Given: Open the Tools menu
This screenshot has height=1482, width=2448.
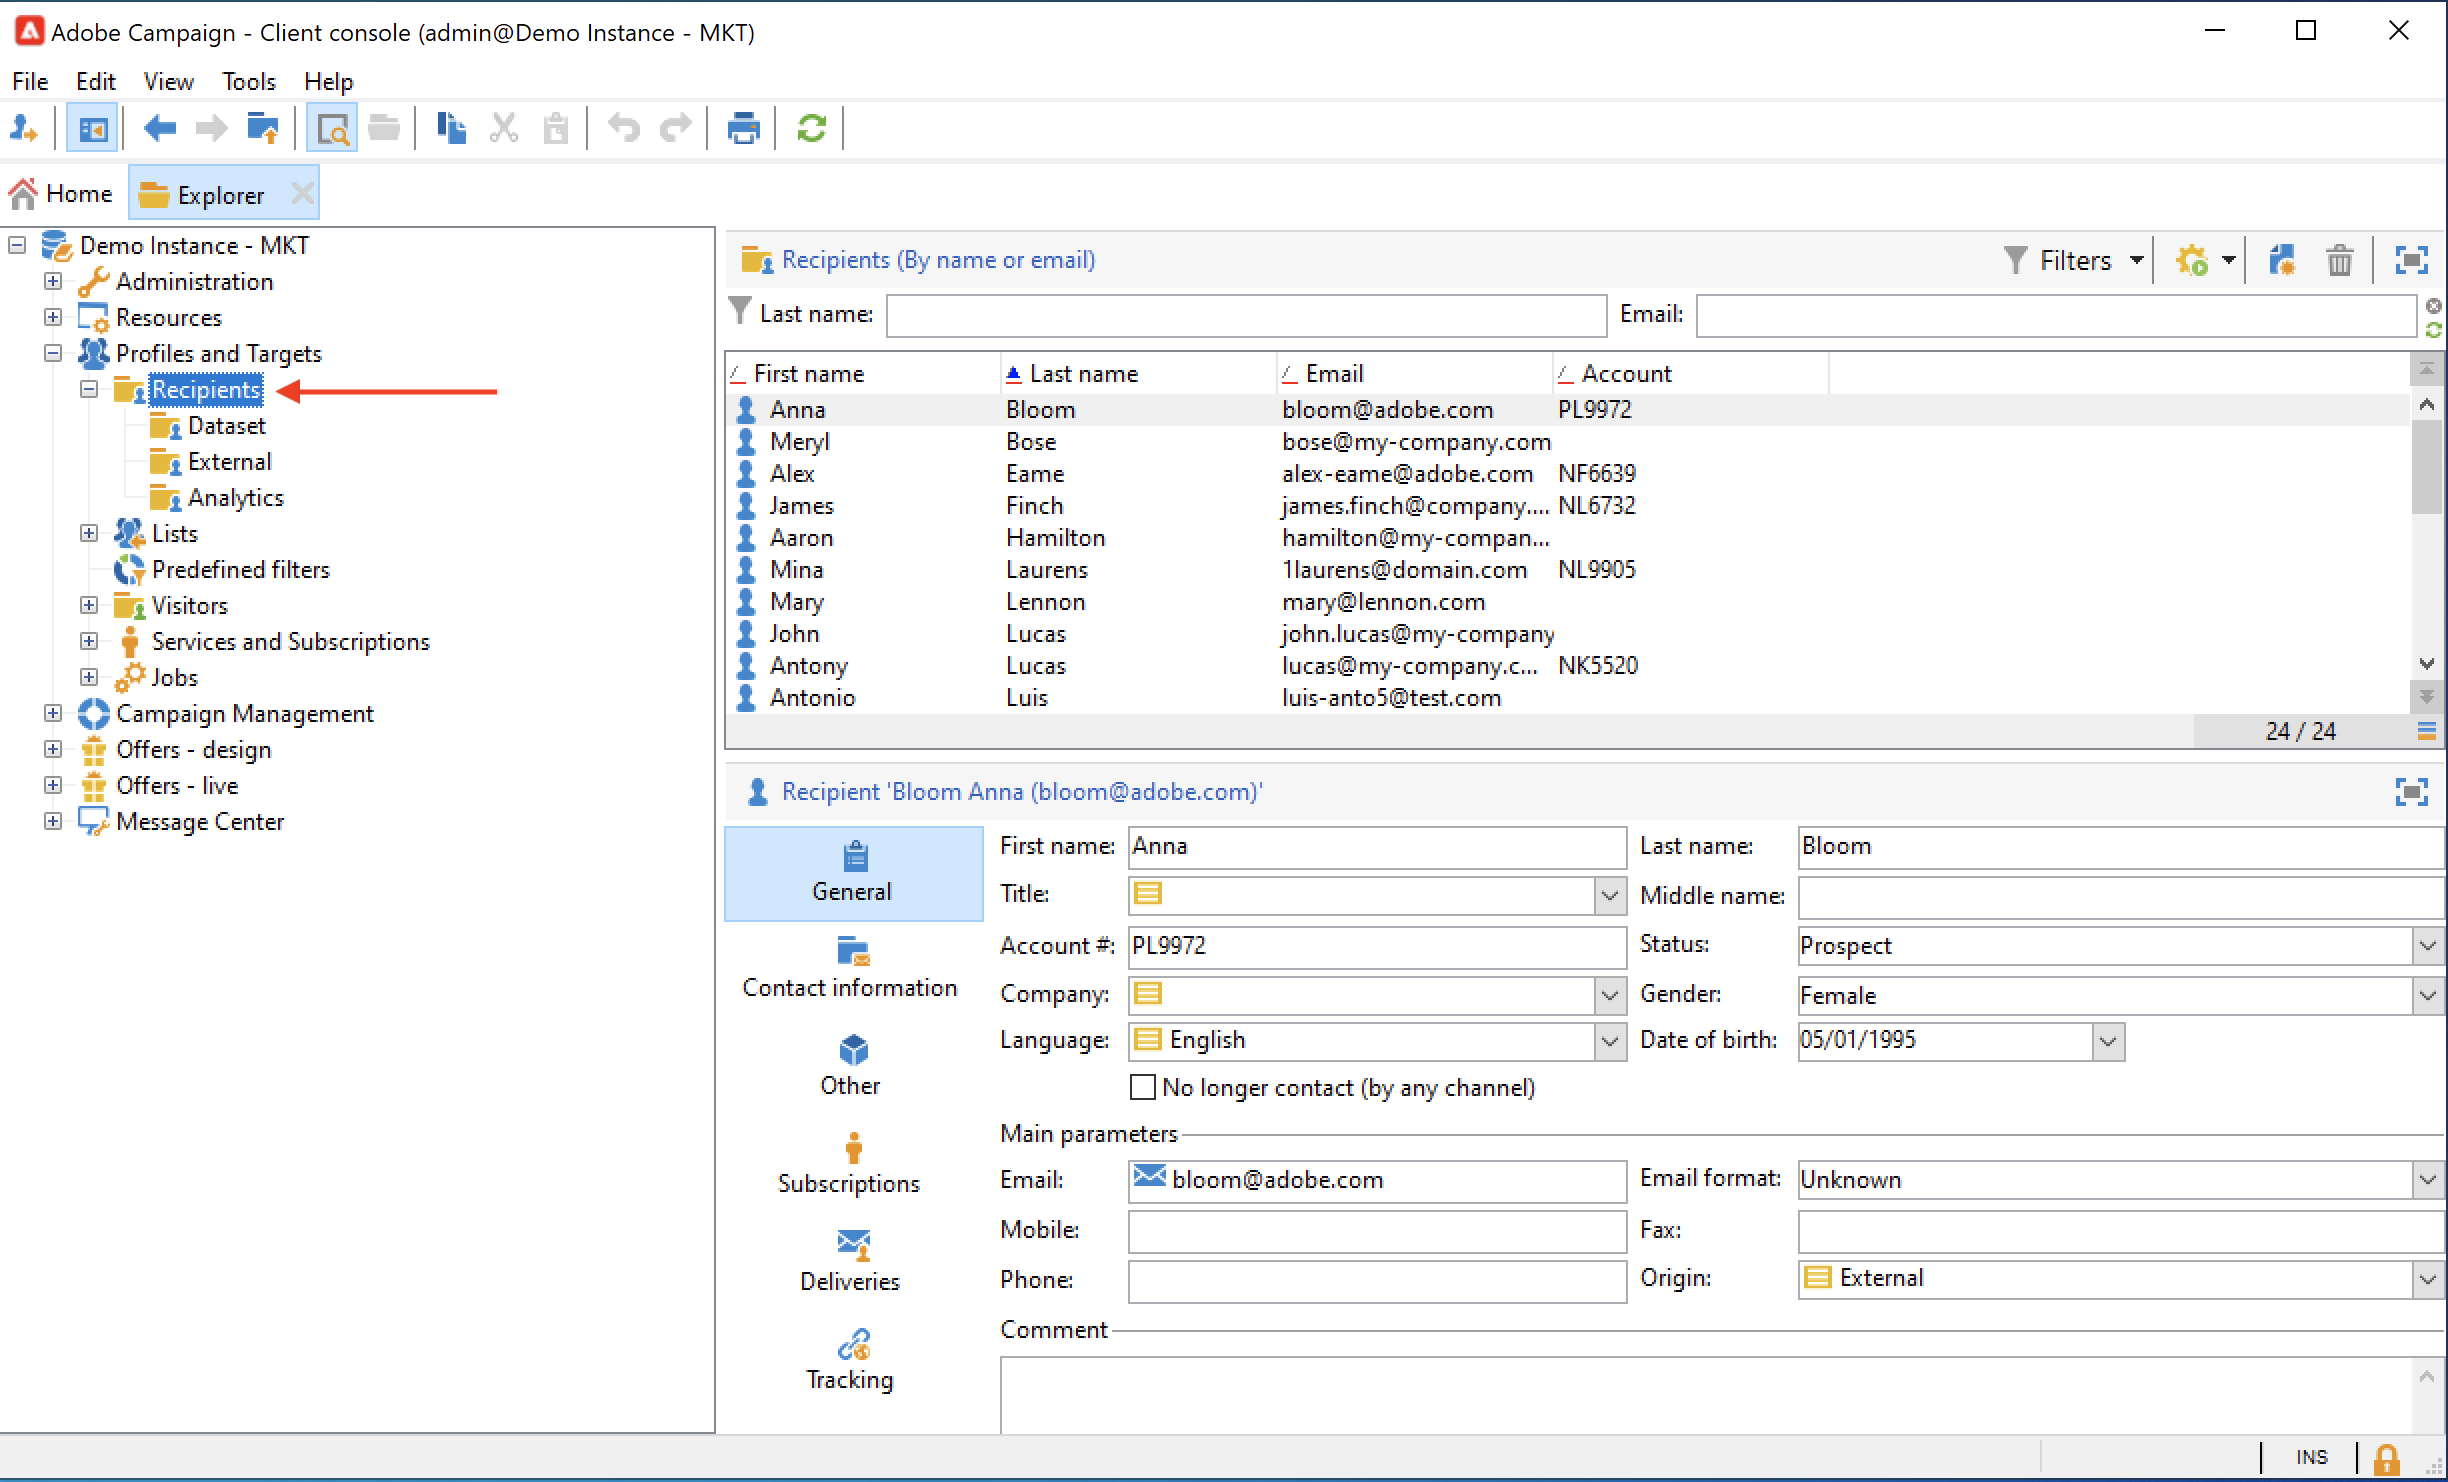Looking at the screenshot, I should pyautogui.click(x=248, y=81).
